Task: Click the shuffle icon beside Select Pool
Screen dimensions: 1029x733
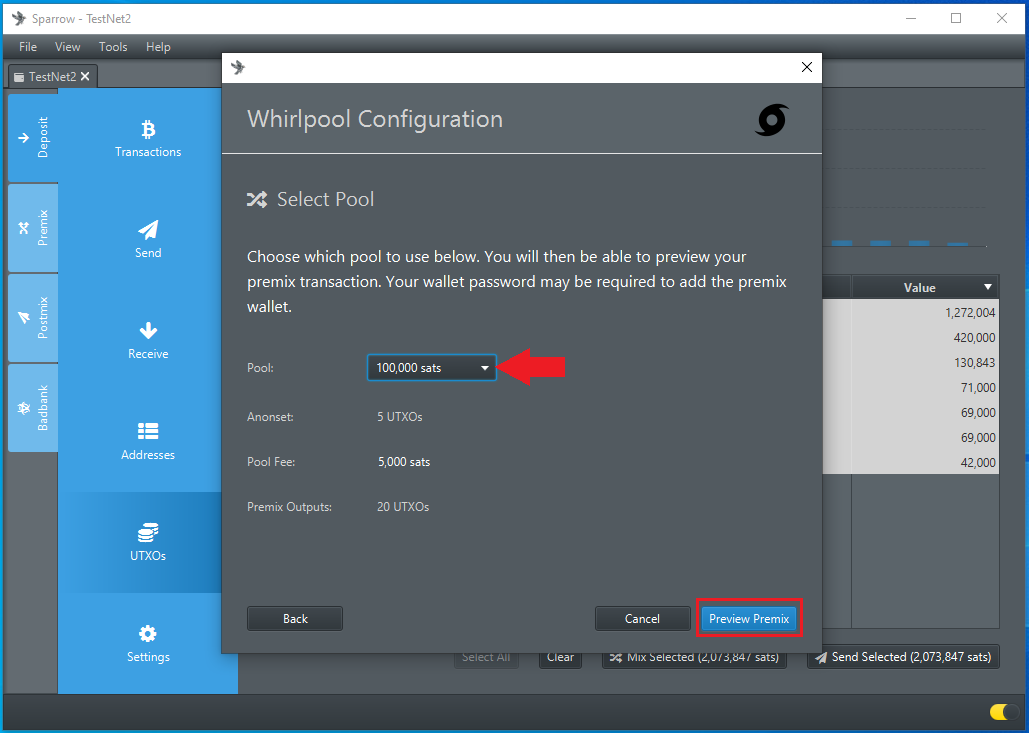Action: tap(257, 199)
